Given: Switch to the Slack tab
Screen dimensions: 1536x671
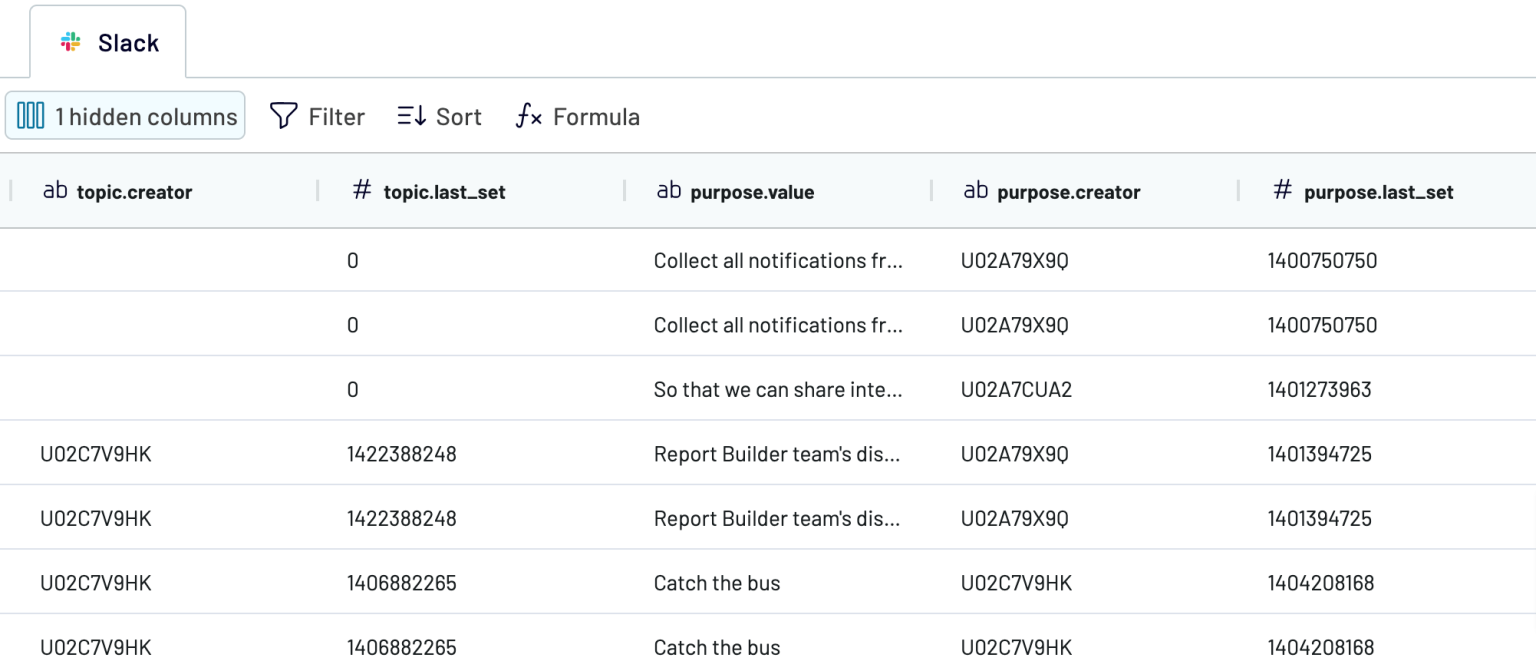Looking at the screenshot, I should coord(108,42).
